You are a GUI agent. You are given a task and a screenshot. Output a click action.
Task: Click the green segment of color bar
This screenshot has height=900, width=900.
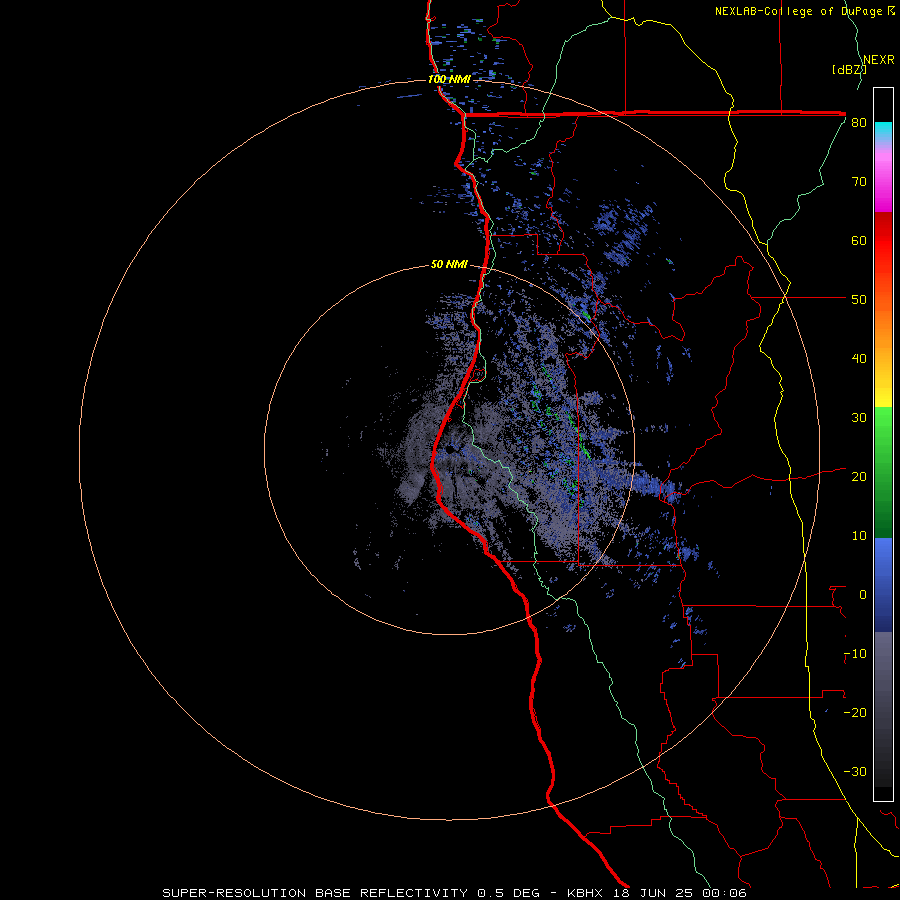point(883,472)
